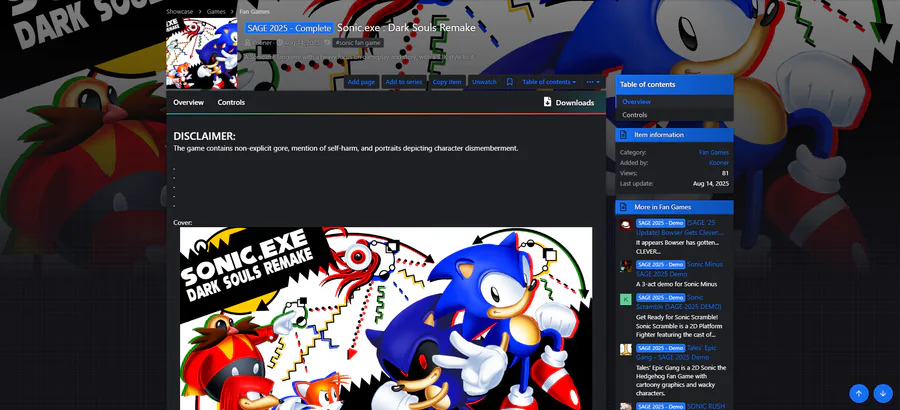
Task: Open the Downloads tab with file icon
Action: click(568, 102)
